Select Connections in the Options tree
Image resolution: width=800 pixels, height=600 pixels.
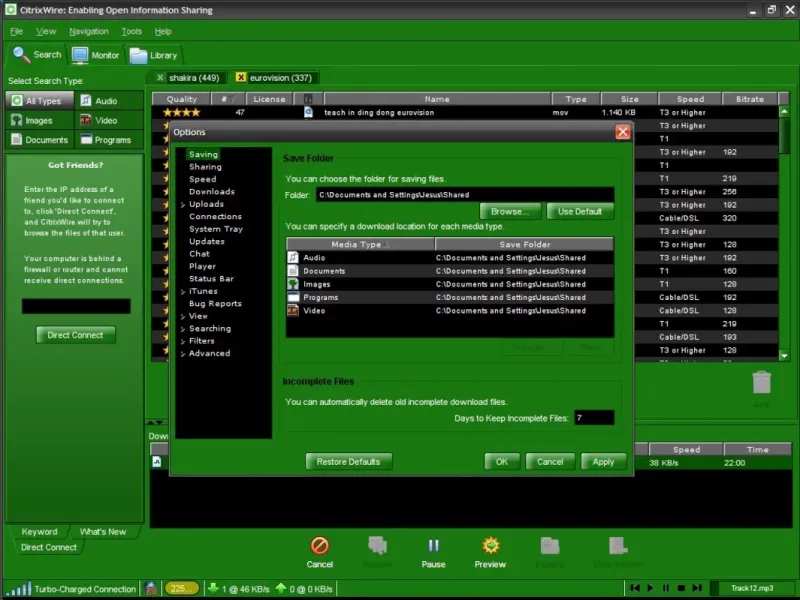point(215,216)
